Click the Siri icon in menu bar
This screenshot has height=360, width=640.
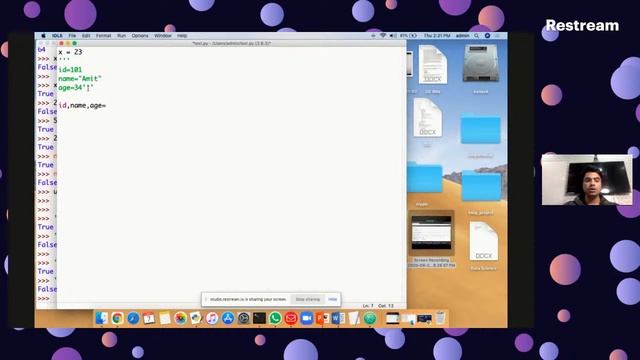(x=487, y=36)
